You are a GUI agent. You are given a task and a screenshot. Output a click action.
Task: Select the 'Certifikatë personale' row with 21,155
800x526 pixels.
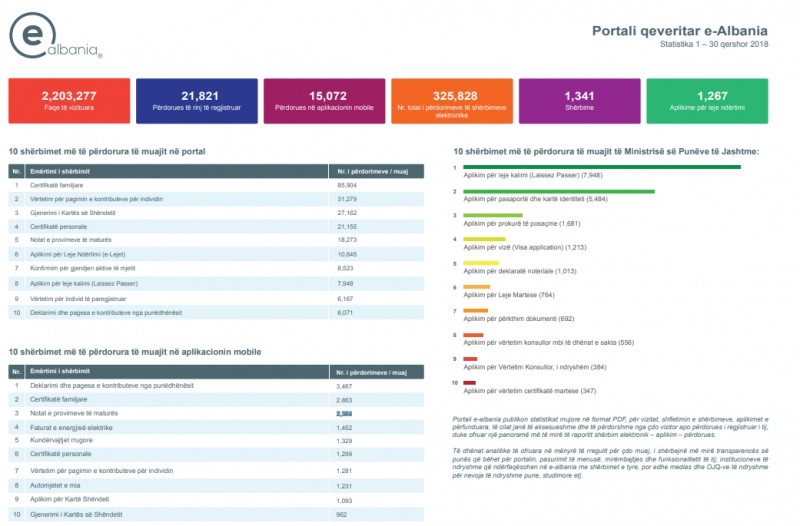216,227
